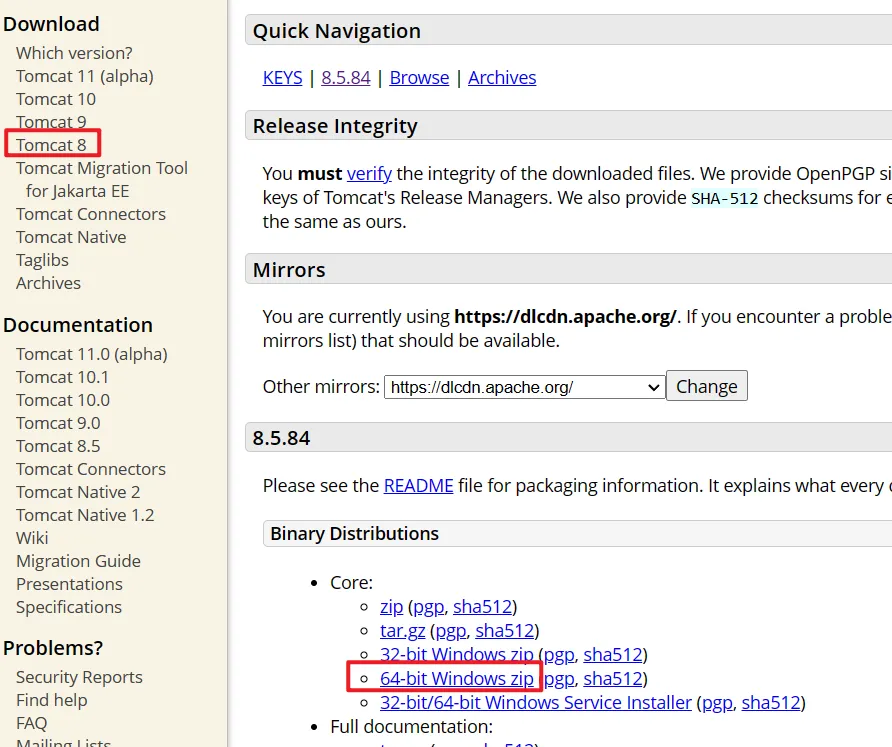Go to Which version? page
The image size is (892, 747).
74,53
